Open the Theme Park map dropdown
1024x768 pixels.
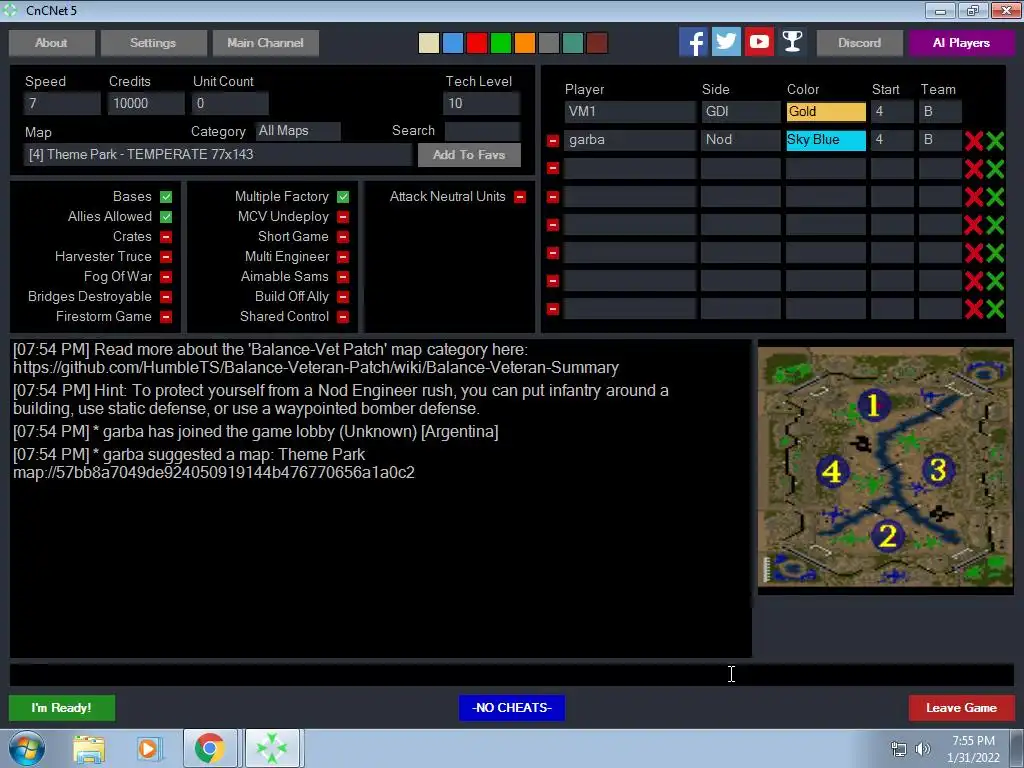click(x=218, y=155)
